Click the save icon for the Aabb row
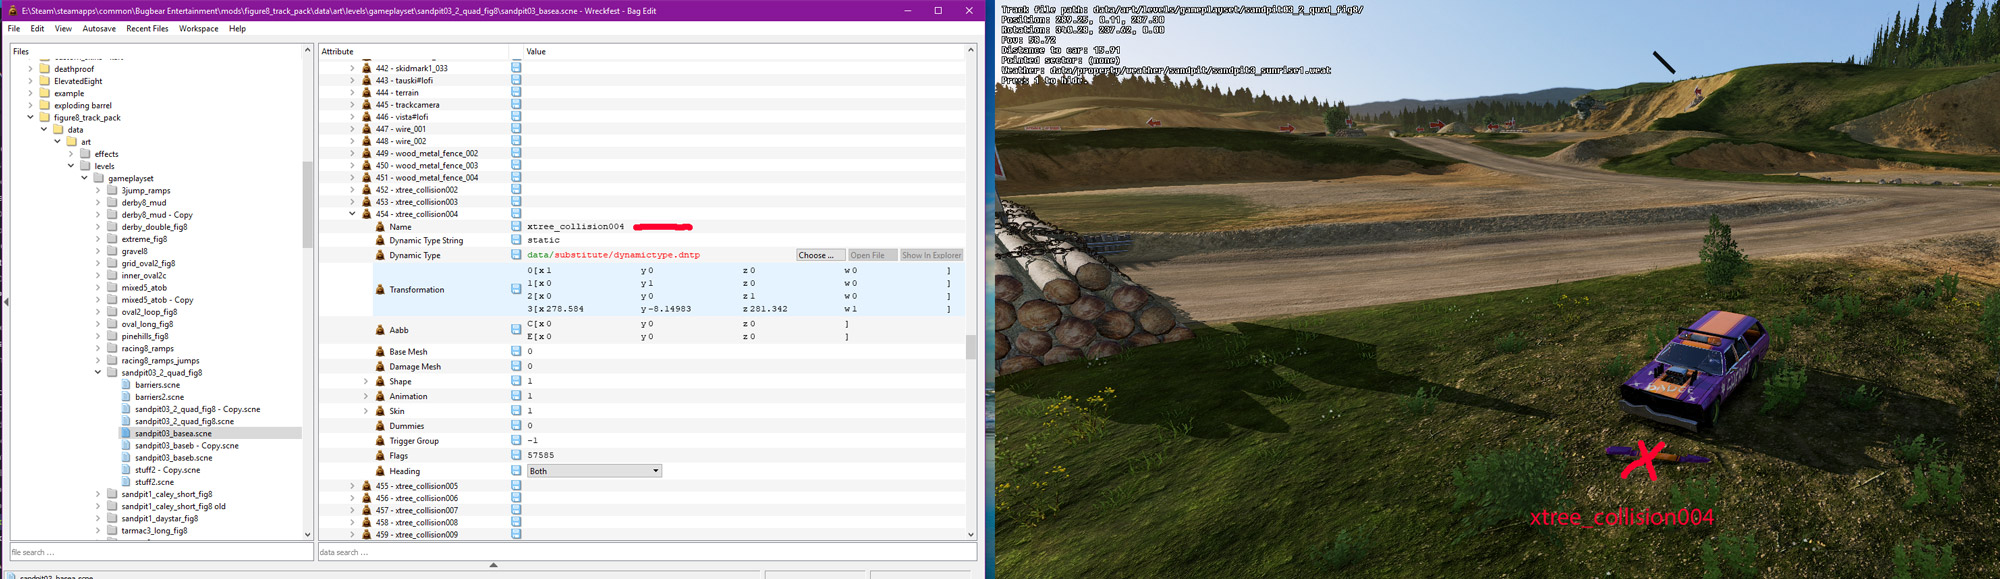The width and height of the screenshot is (2000, 579). pyautogui.click(x=516, y=329)
